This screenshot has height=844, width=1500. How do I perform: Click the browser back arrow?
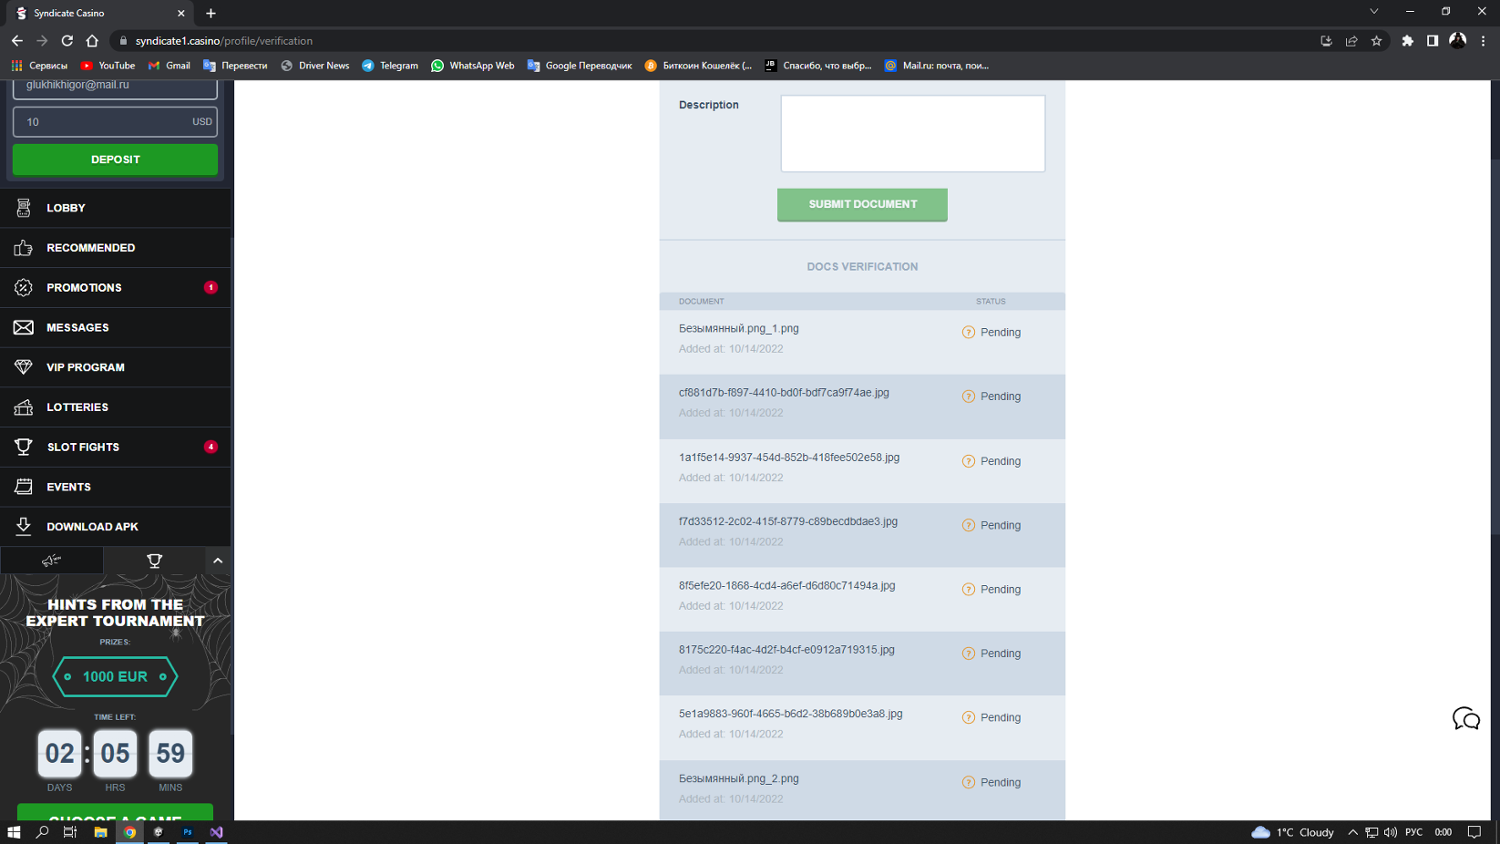coord(17,41)
